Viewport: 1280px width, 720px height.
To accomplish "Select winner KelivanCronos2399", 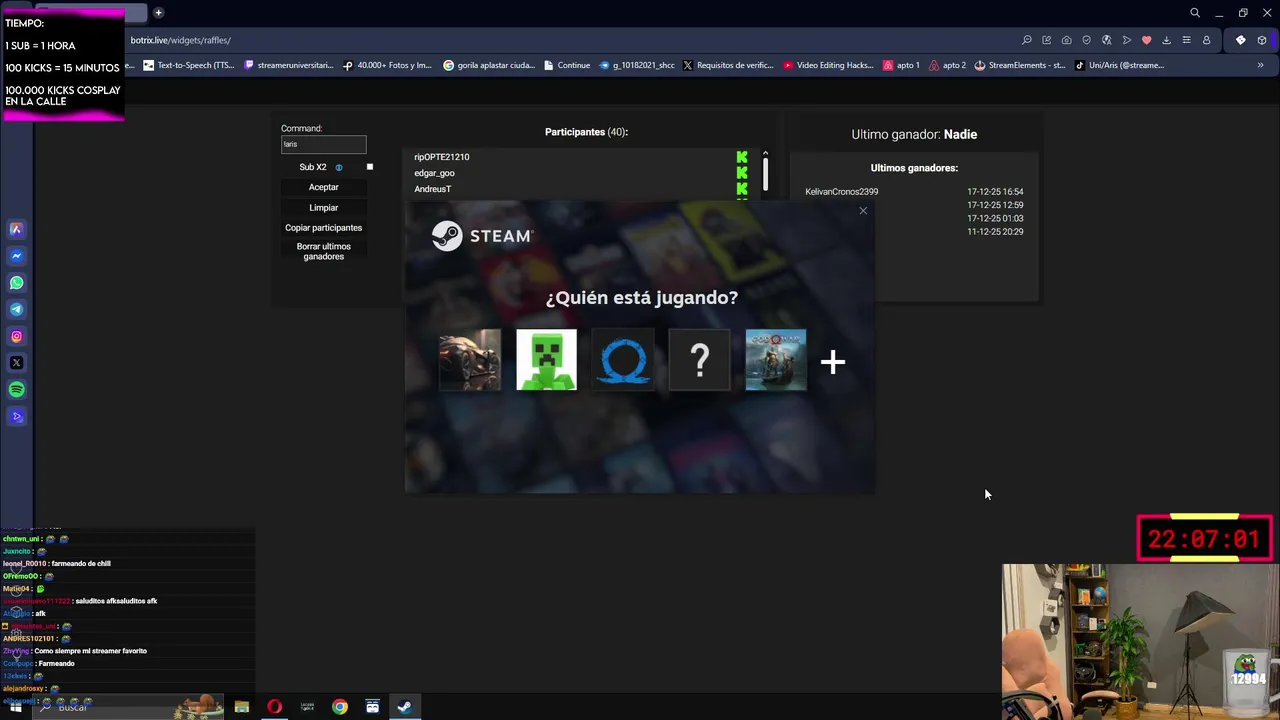I will 842,192.
